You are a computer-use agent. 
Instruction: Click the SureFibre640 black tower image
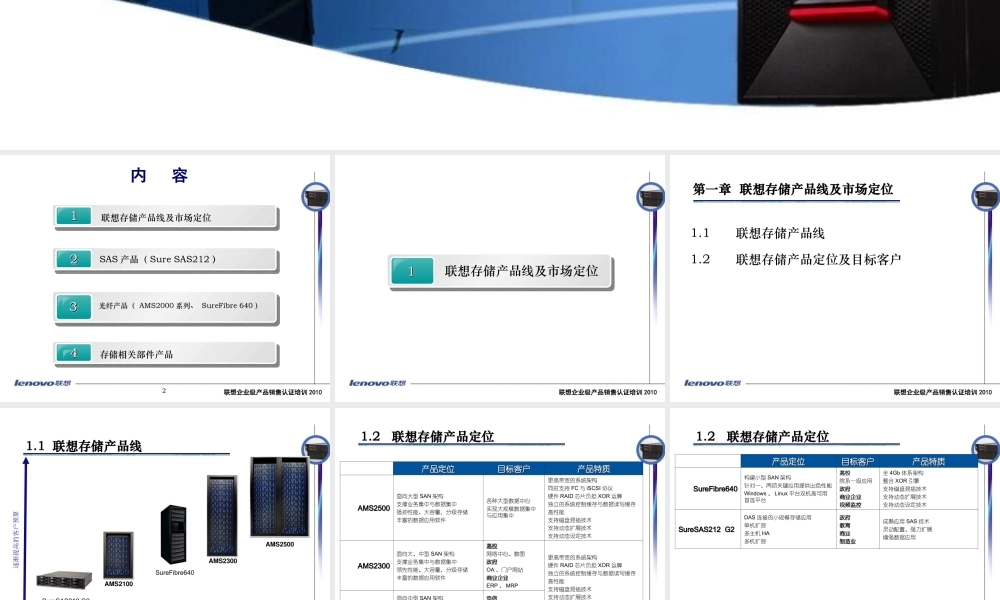click(x=173, y=534)
